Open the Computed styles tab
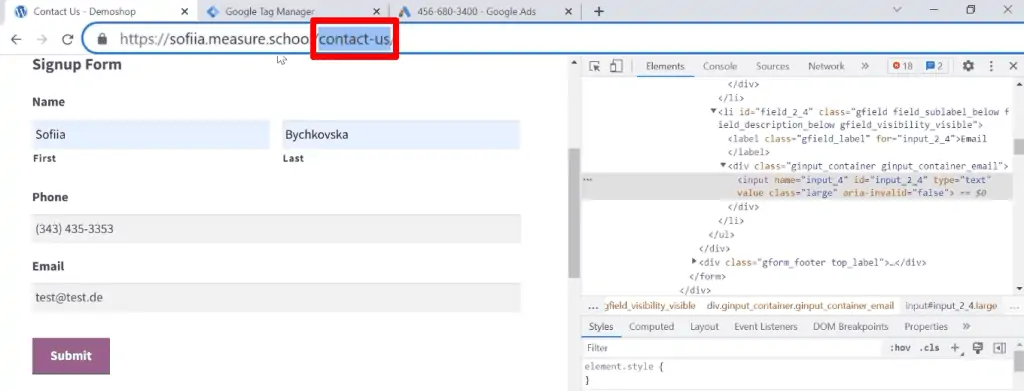Viewport: 1024px width, 391px height. coord(651,326)
